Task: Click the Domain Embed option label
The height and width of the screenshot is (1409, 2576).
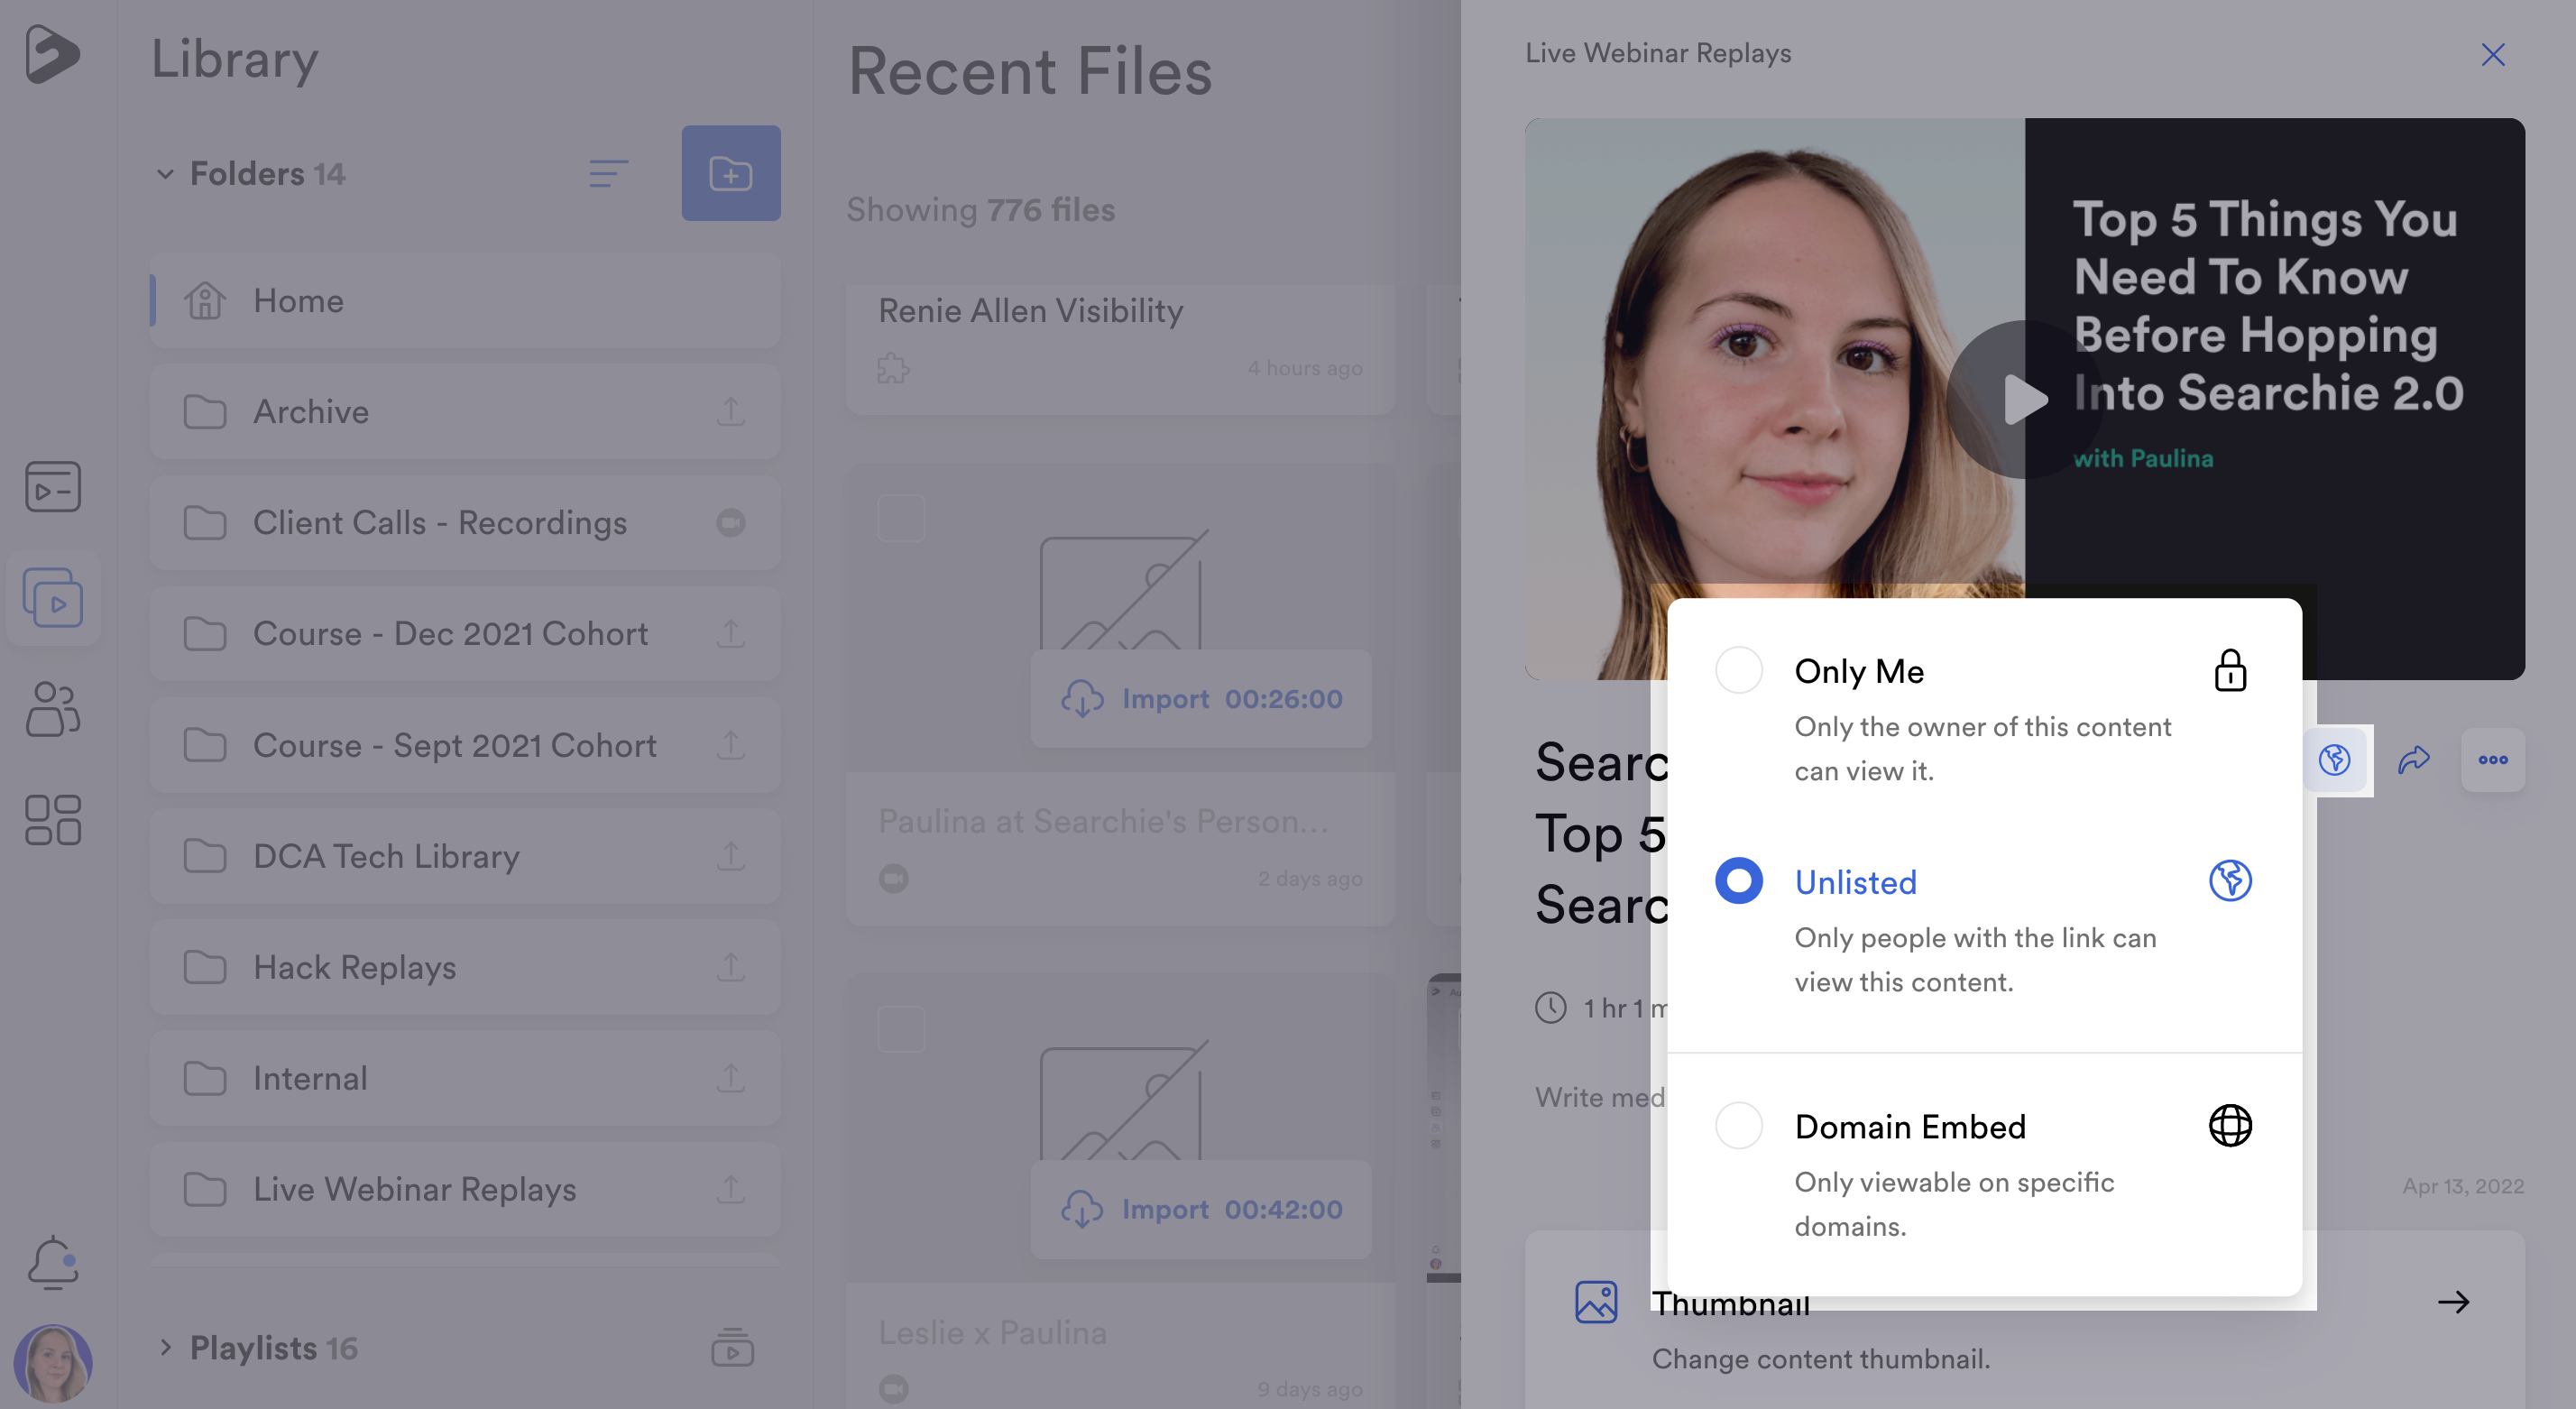Action: point(1910,1126)
